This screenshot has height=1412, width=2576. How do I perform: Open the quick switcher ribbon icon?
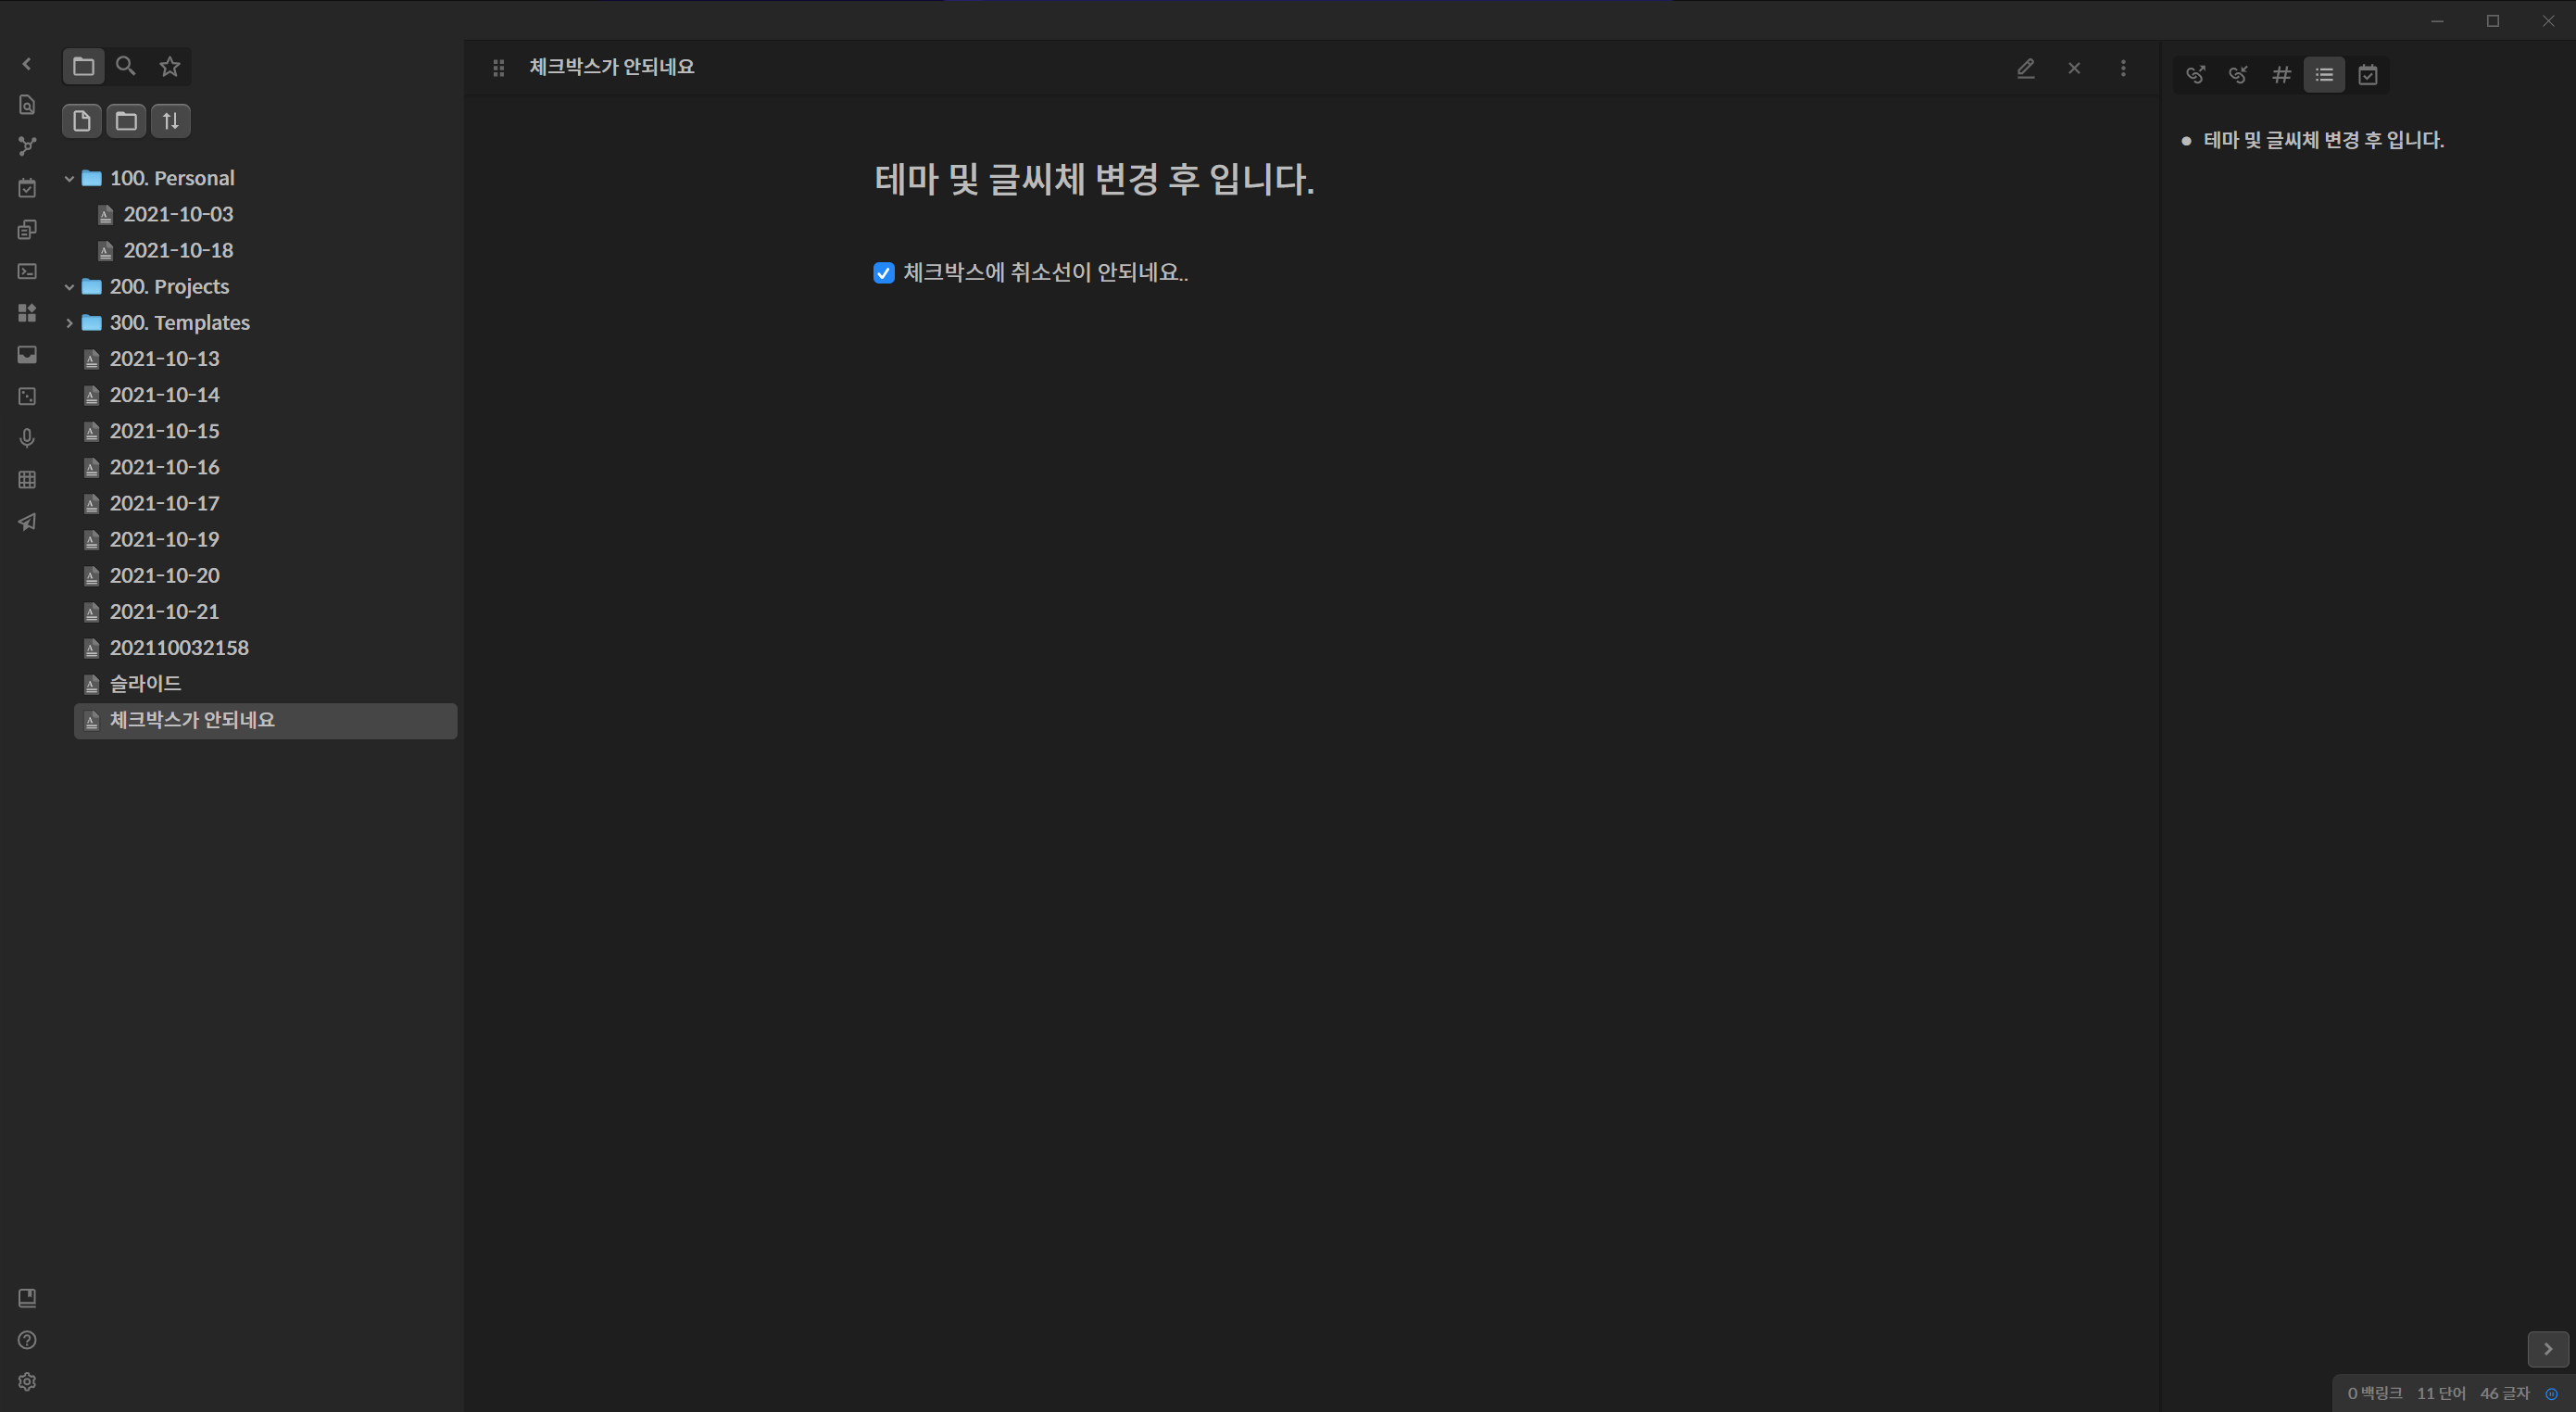(27, 104)
